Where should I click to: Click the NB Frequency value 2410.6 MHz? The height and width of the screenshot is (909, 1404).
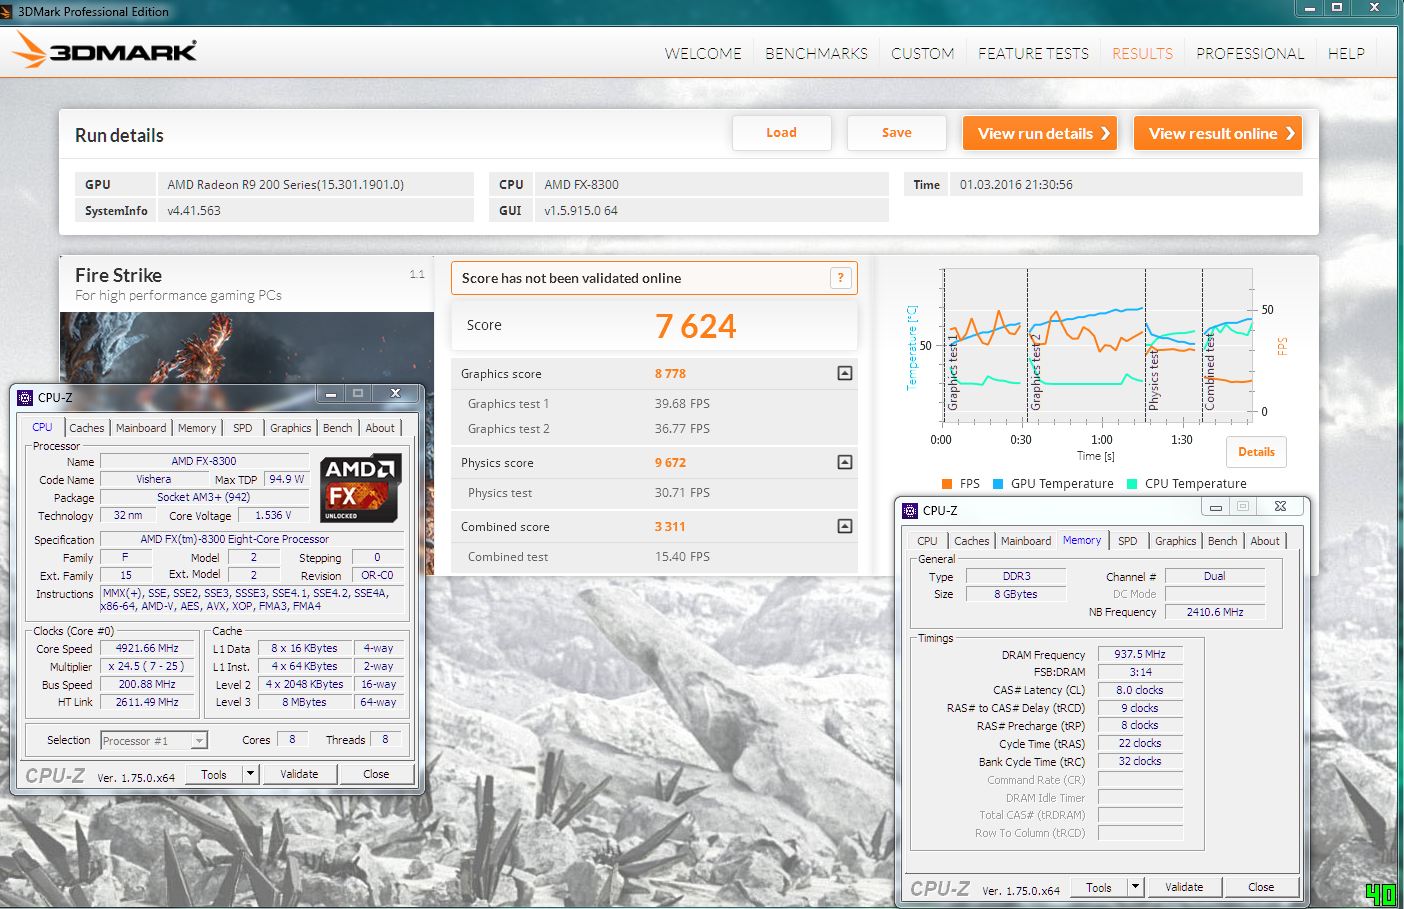[1215, 612]
